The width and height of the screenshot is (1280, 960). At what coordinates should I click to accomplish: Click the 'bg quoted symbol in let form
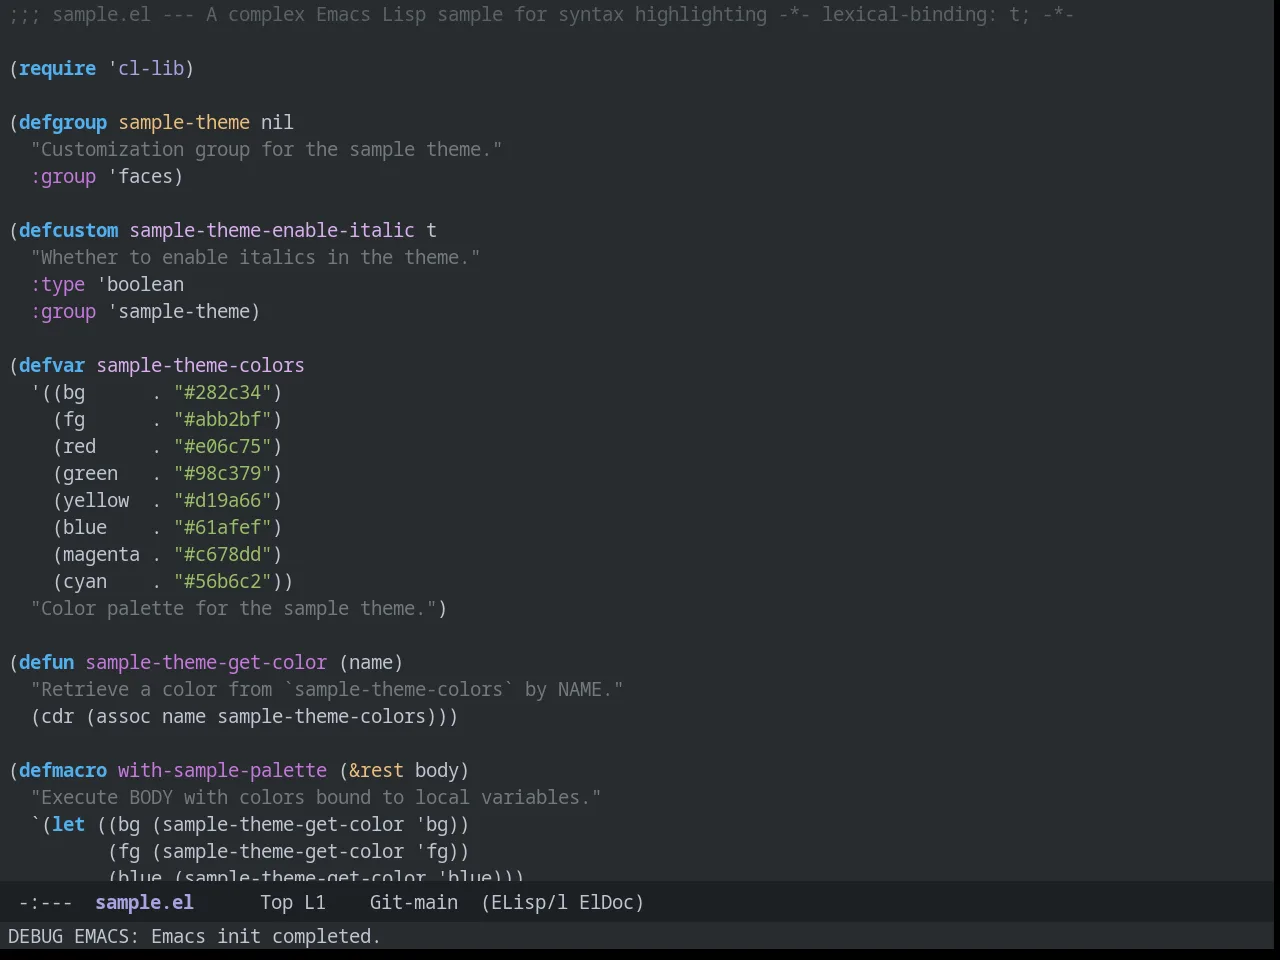pos(431,824)
